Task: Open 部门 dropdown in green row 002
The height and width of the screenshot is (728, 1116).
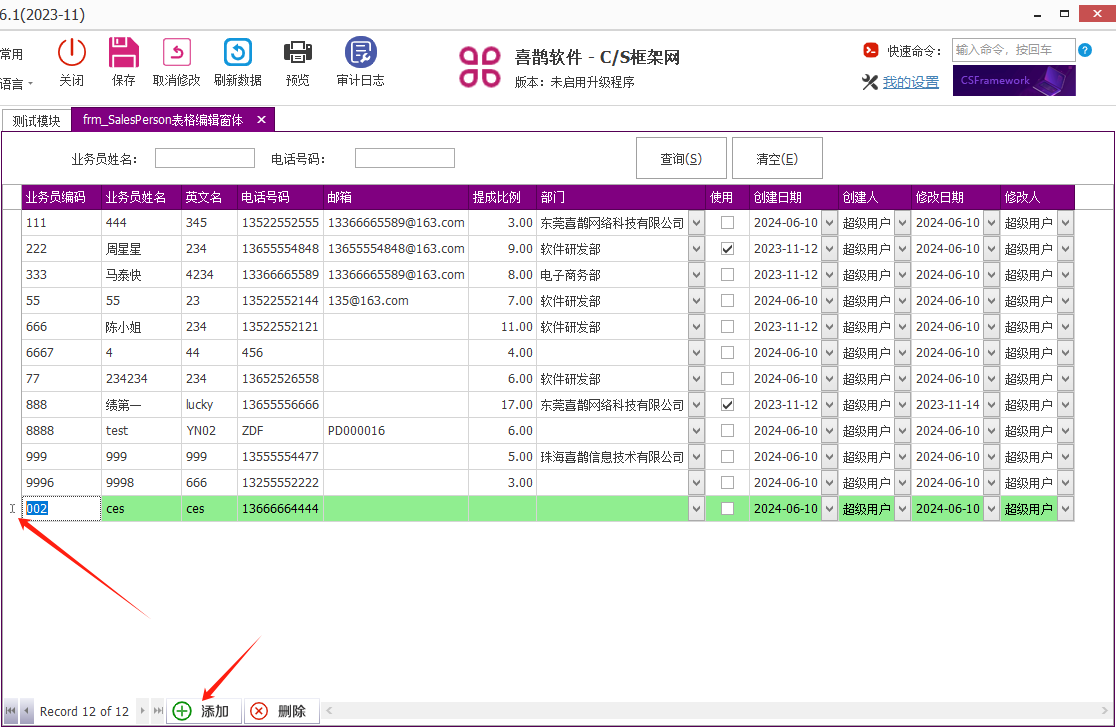Action: [x=696, y=509]
